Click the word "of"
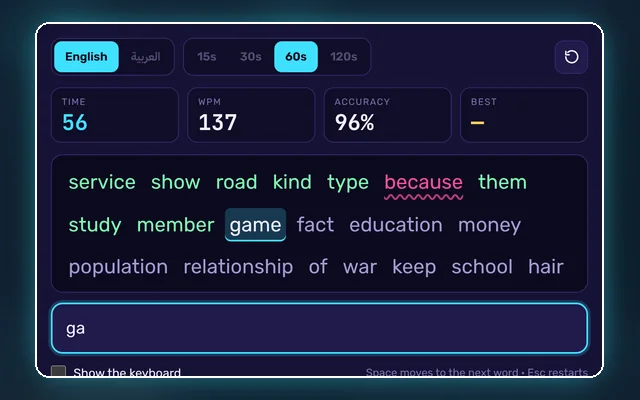 (x=318, y=267)
